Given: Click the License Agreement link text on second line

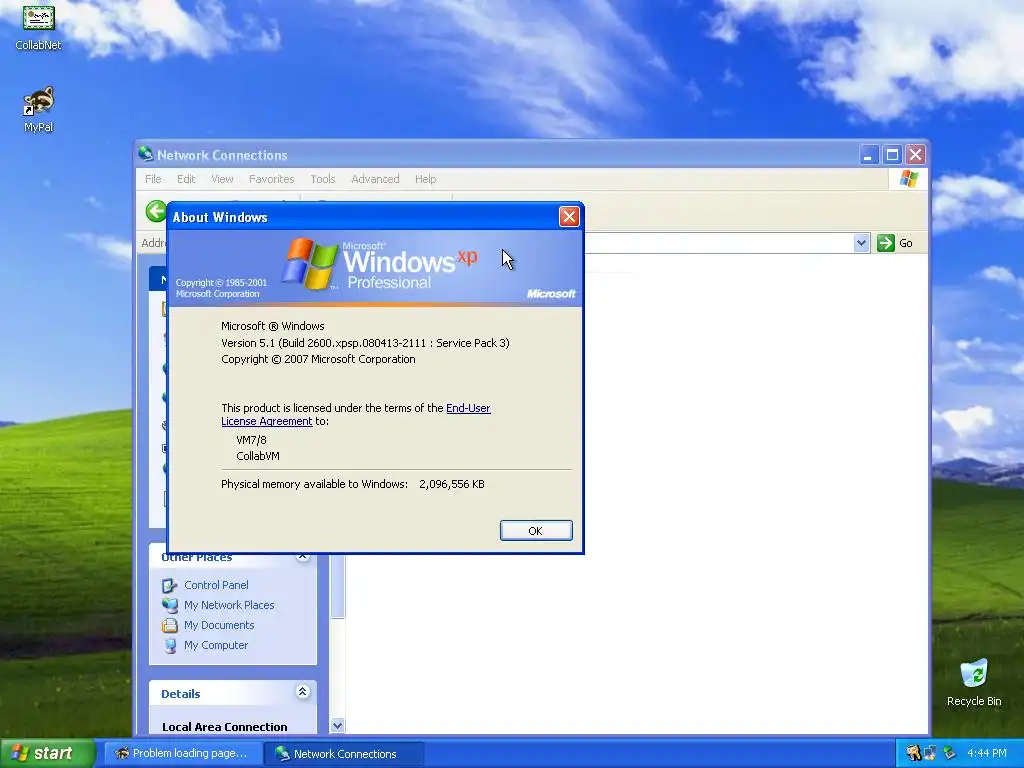Looking at the screenshot, I should (266, 421).
